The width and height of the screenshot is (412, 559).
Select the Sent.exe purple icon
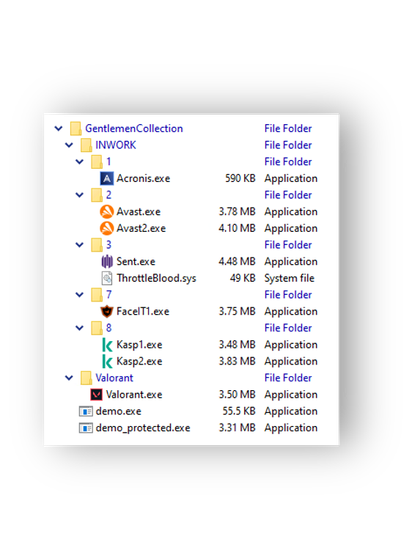pos(107,261)
